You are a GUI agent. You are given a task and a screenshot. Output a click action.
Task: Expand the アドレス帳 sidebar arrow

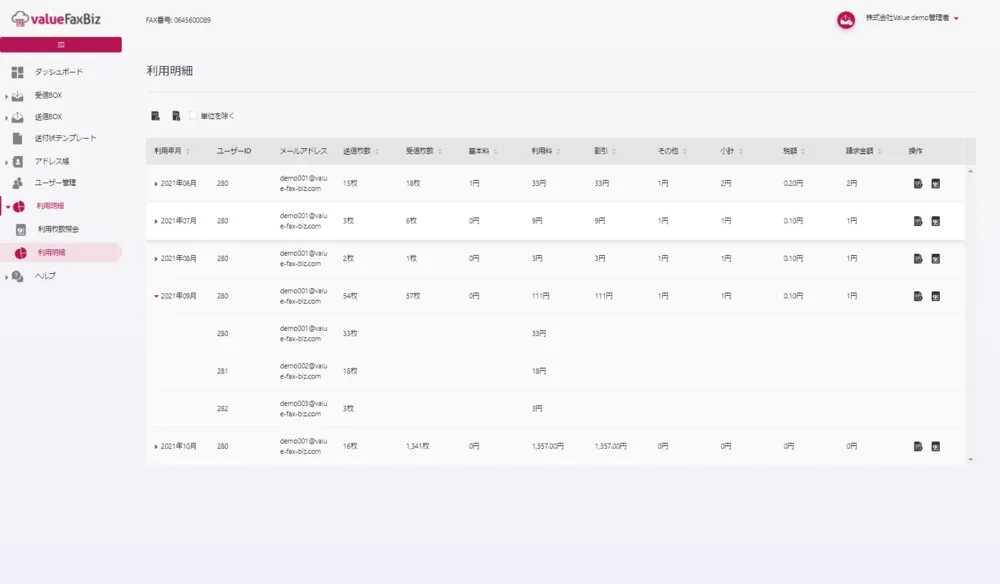(x=6, y=163)
